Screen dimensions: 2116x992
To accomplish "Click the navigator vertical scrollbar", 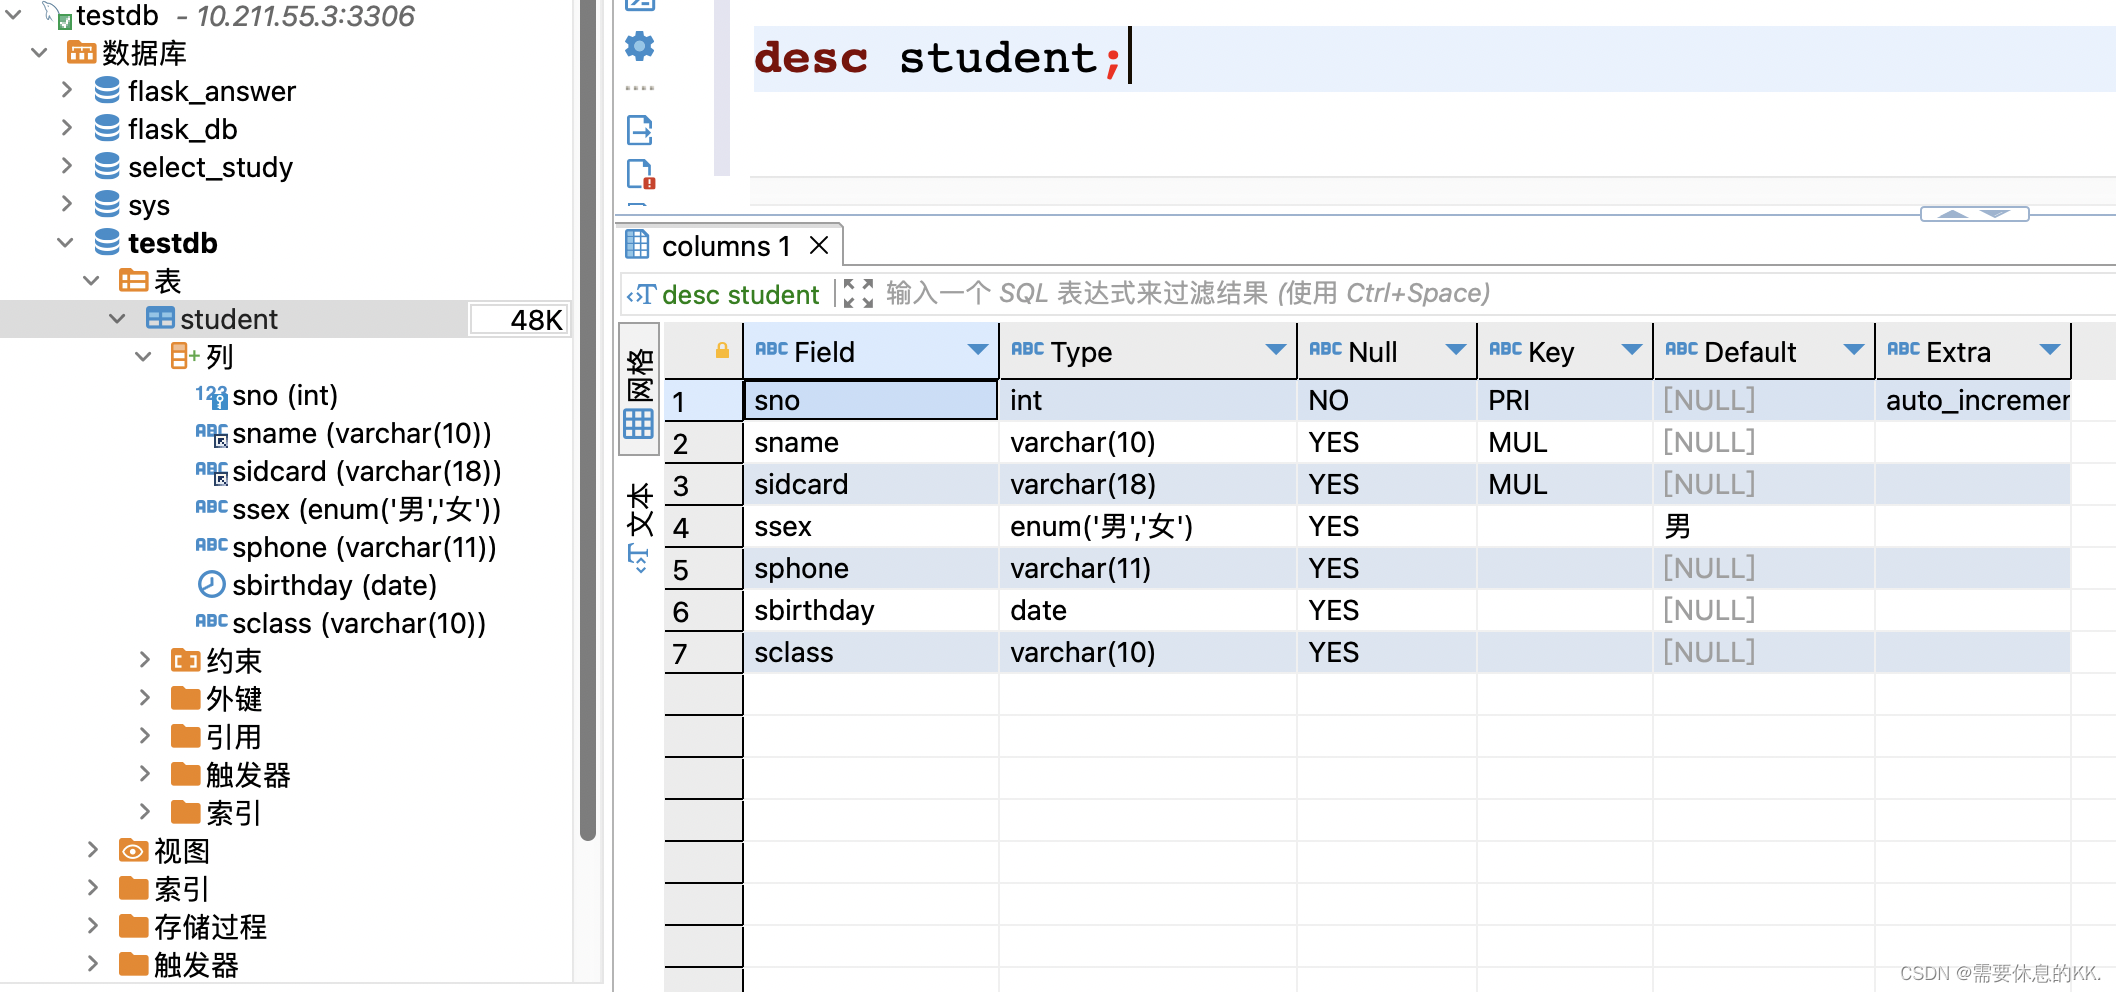I will (588, 420).
